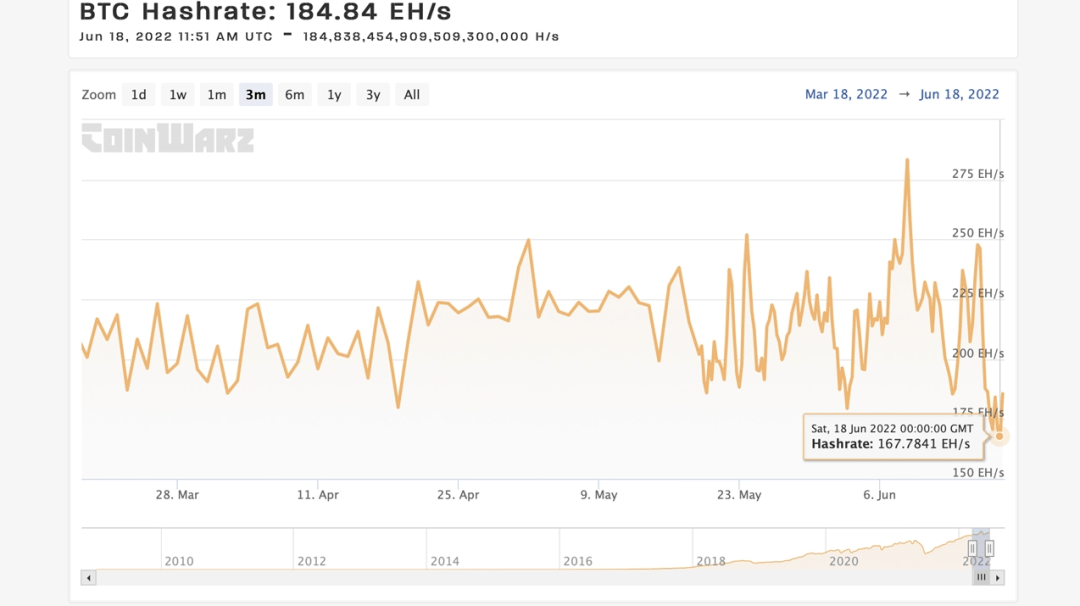Screen dimensions: 1080x606
Task: Switch zoom to 1m
Action: [x=216, y=95]
